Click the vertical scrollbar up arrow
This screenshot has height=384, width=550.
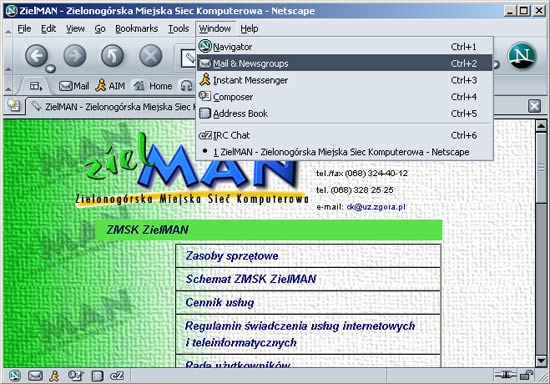point(541,126)
